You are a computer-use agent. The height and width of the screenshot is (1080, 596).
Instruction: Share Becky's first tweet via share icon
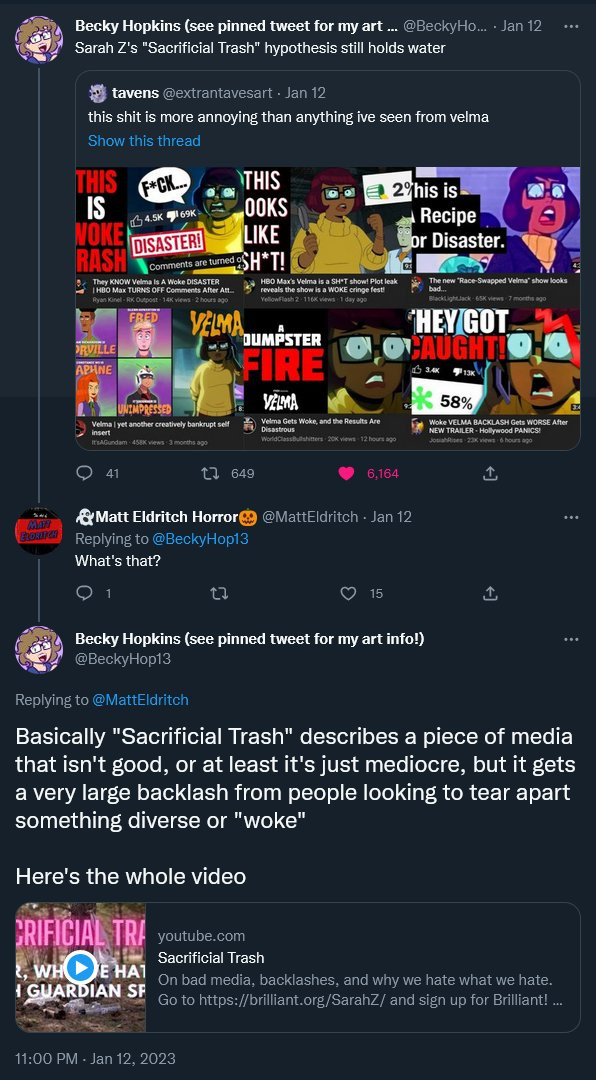click(490, 473)
